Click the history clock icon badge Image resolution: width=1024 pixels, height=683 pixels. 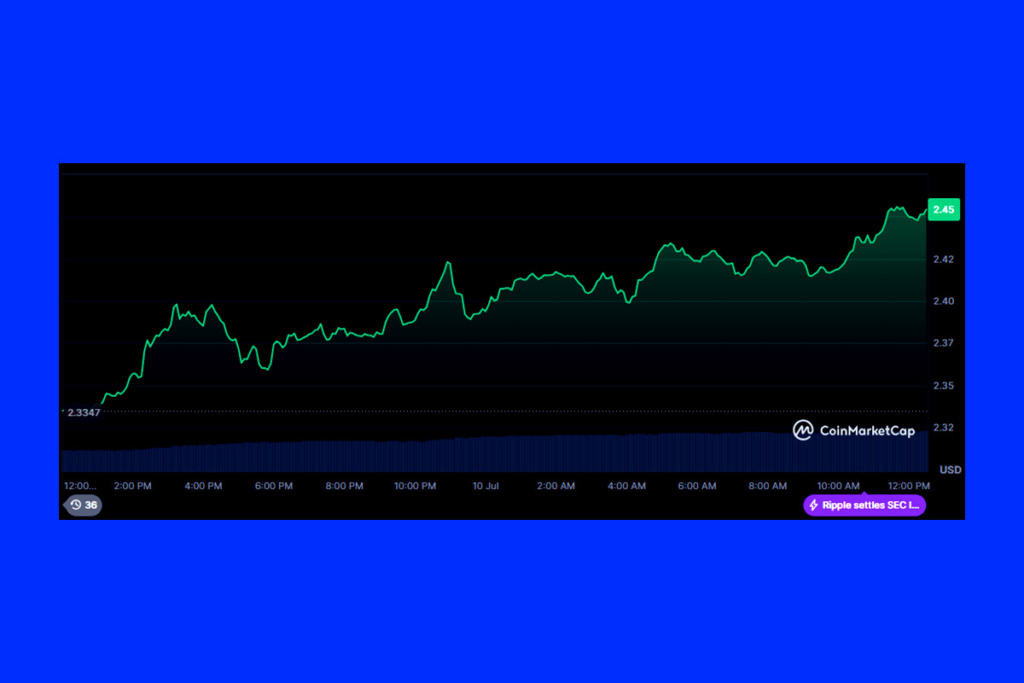(76, 505)
